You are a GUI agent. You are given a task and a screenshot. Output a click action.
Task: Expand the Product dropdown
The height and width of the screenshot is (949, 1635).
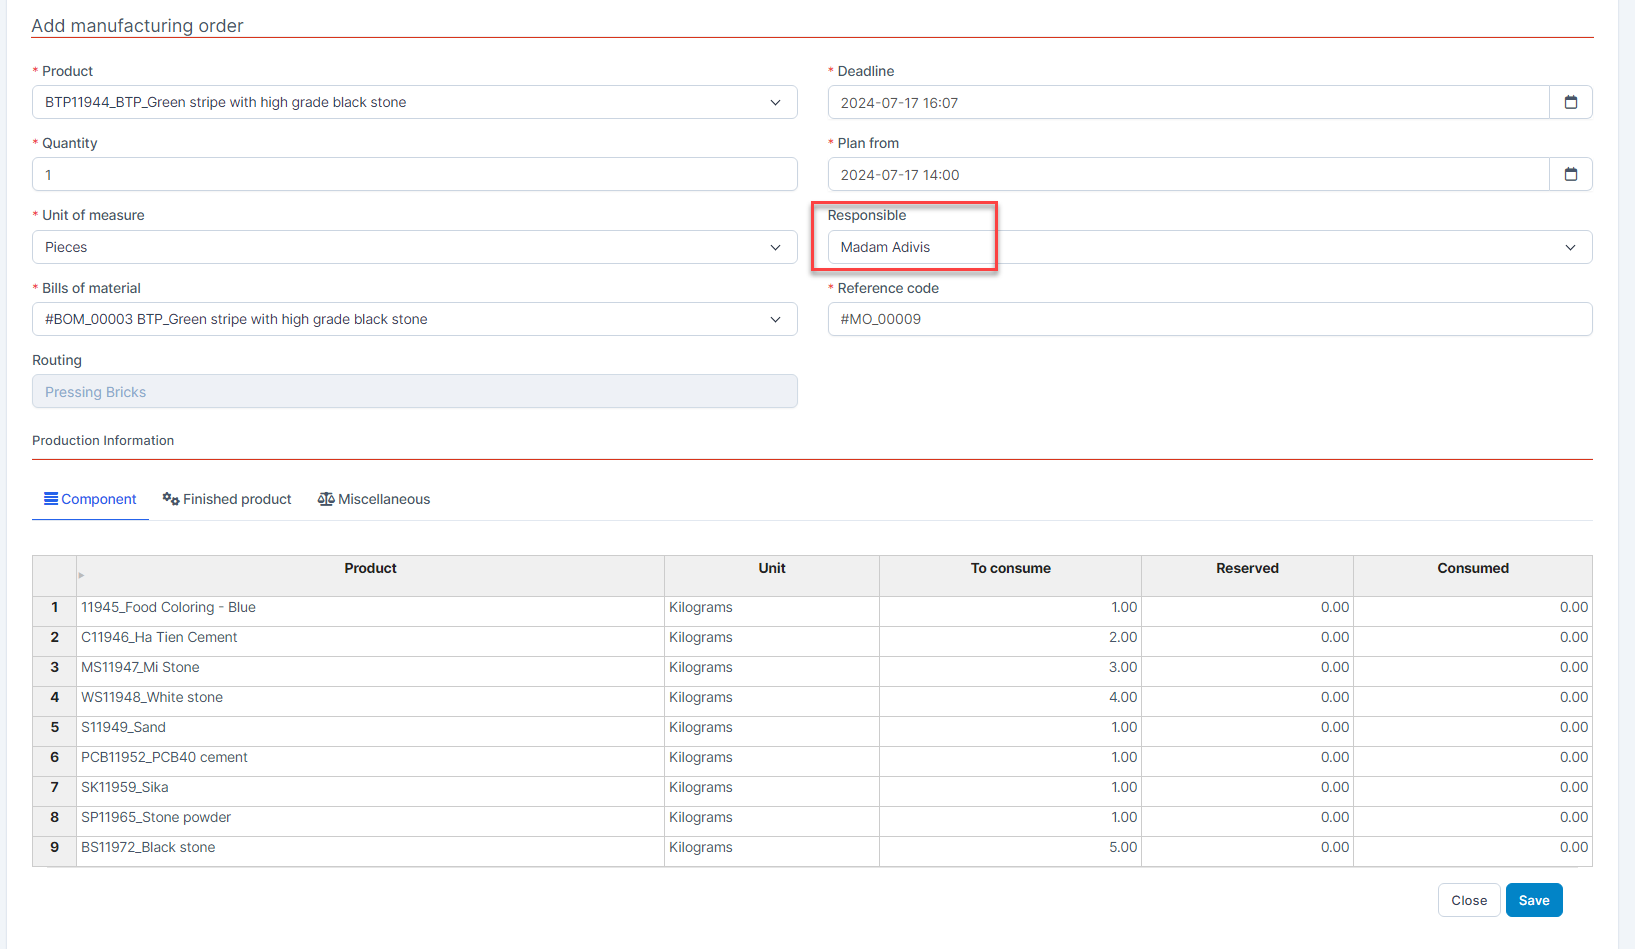(775, 102)
